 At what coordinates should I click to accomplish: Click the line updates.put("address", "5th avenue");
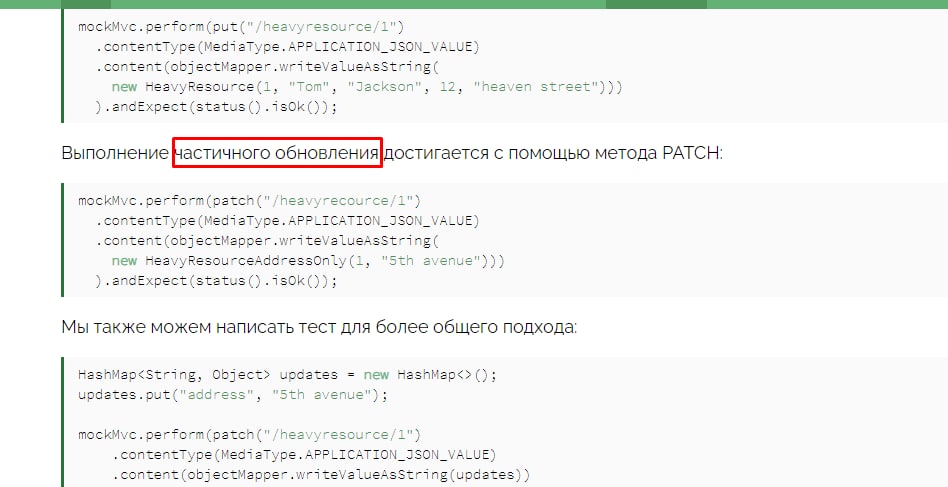tap(233, 395)
